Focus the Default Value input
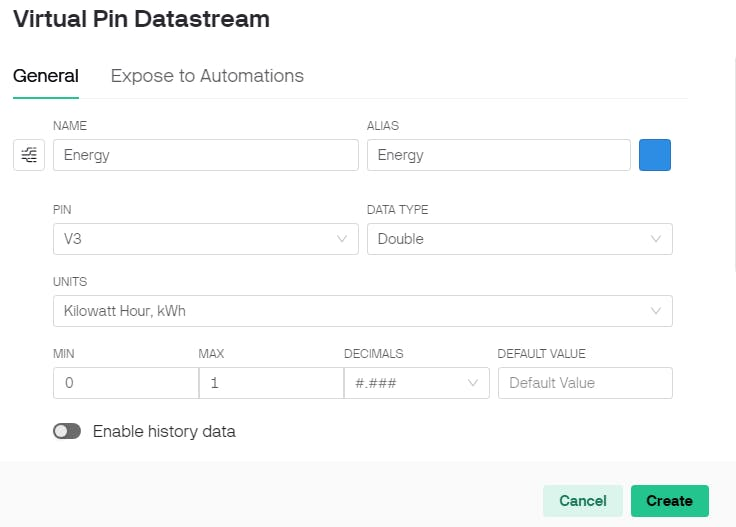 [x=585, y=383]
